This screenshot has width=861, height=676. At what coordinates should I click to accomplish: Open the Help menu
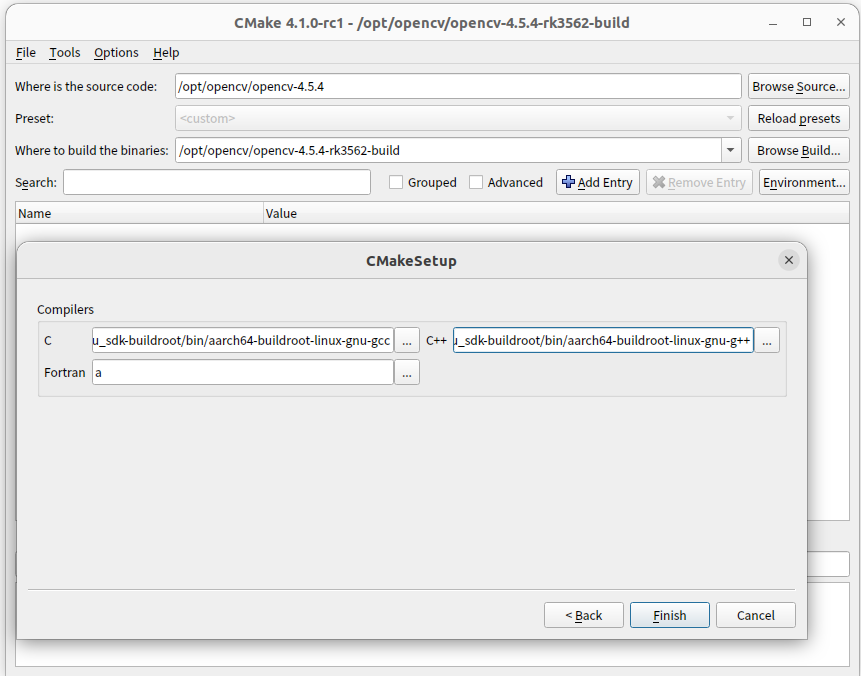[166, 53]
